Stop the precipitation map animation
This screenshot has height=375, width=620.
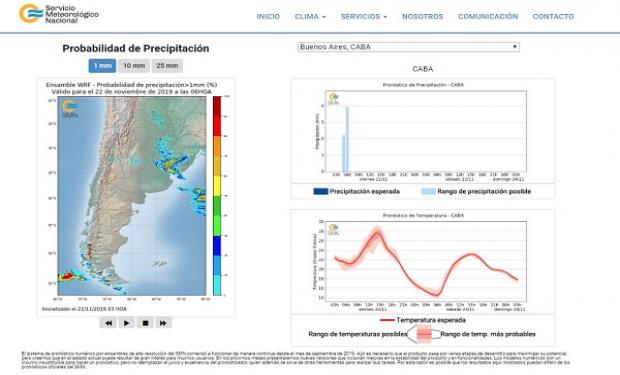[145, 323]
